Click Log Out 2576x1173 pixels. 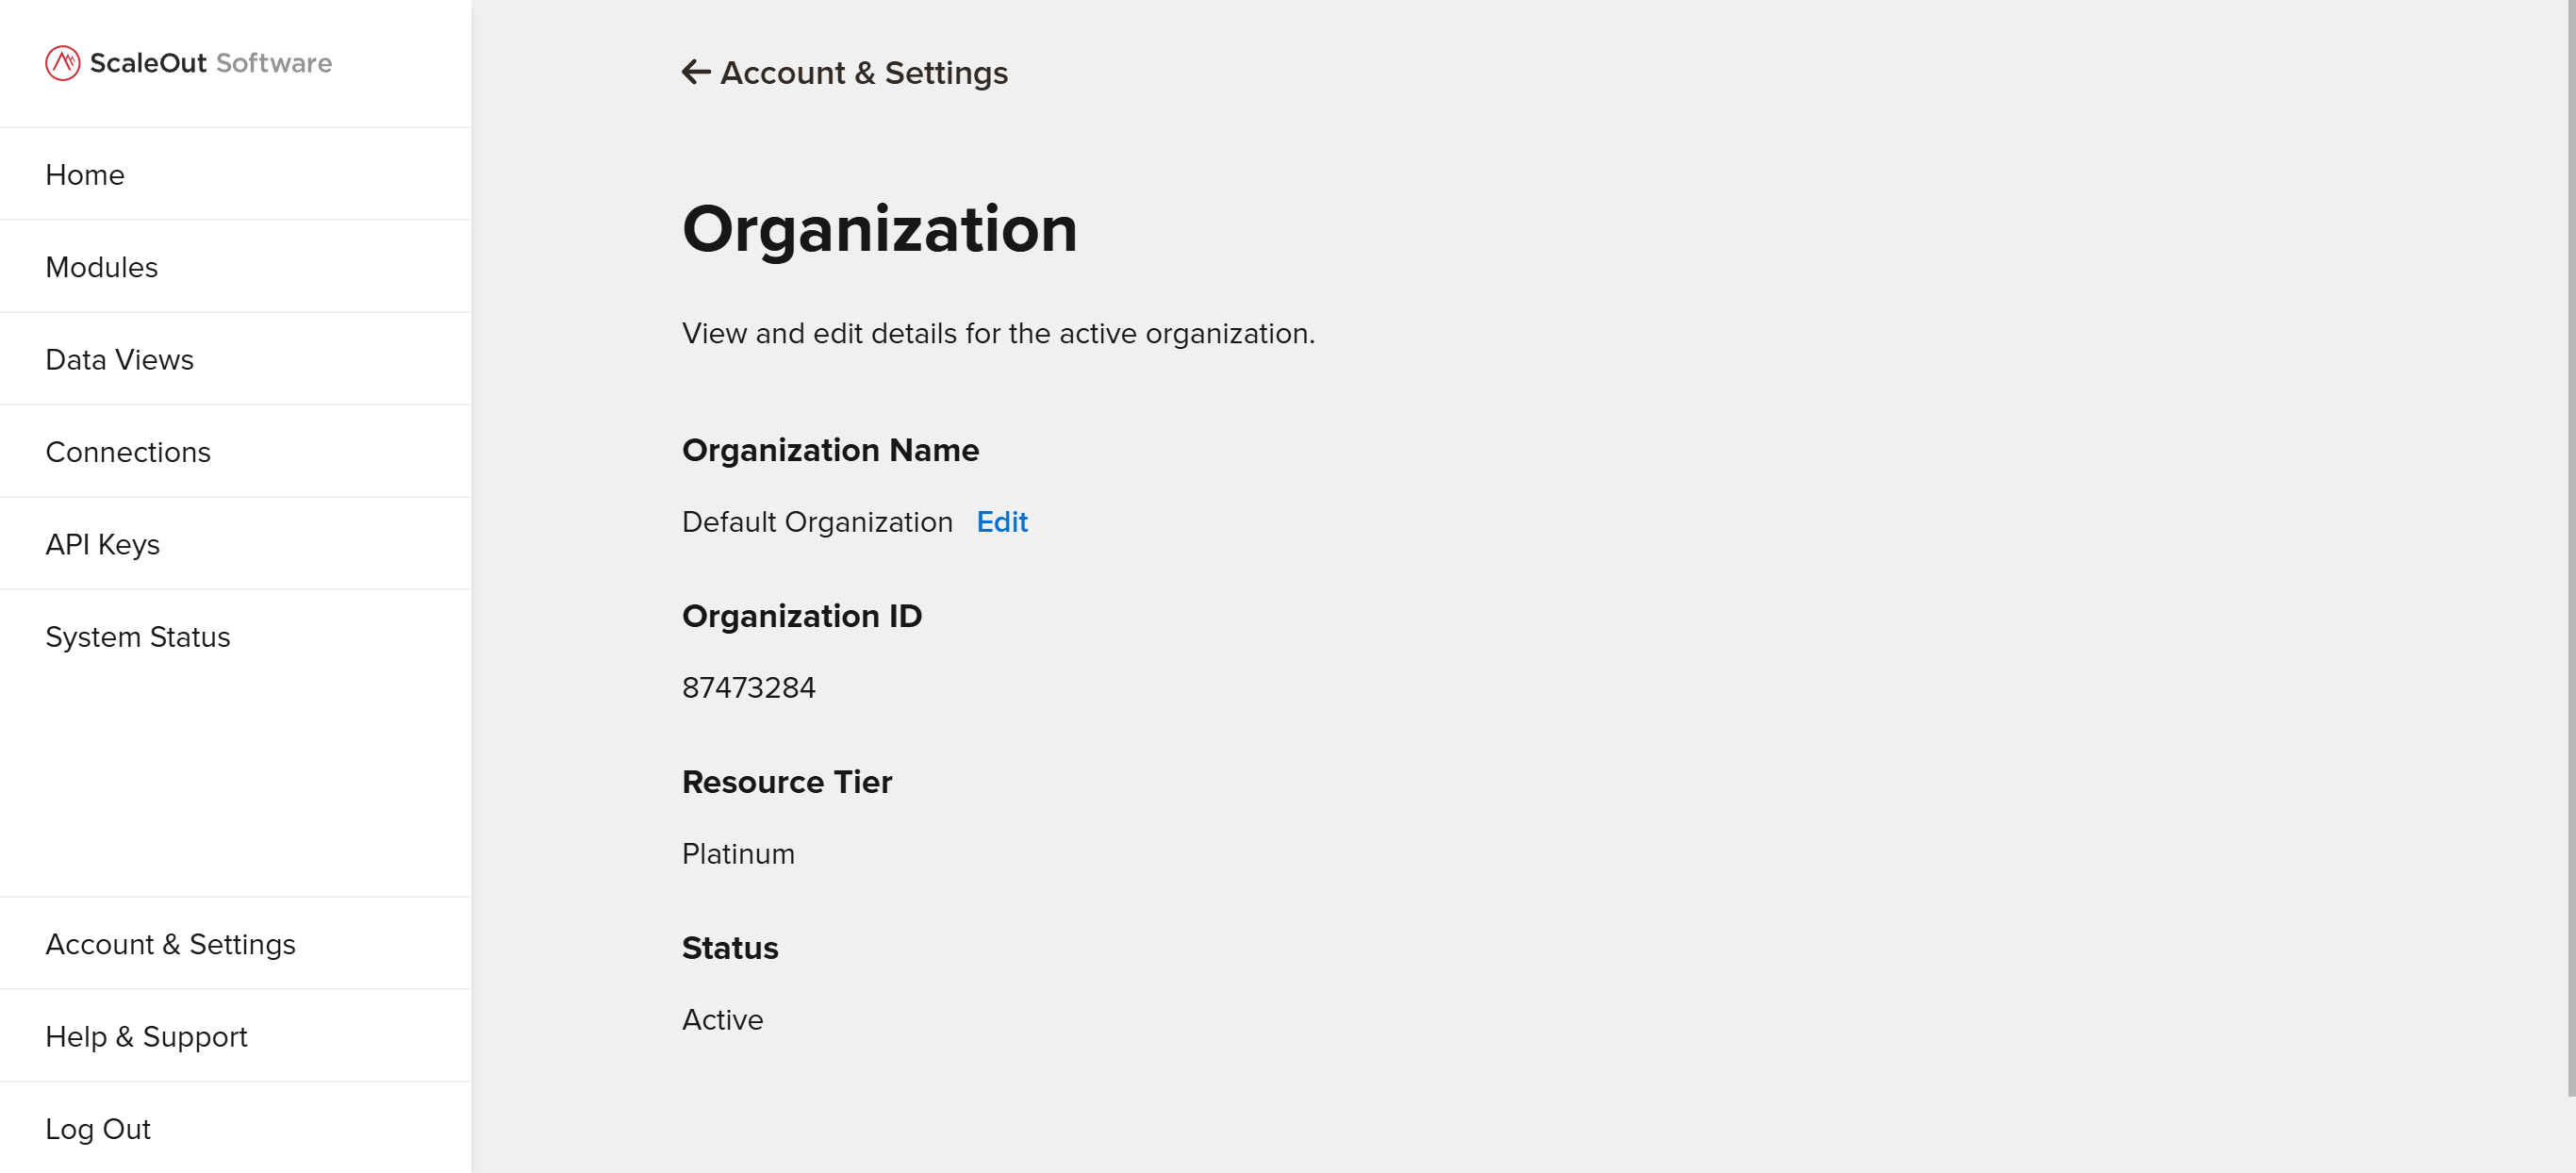(236, 1128)
